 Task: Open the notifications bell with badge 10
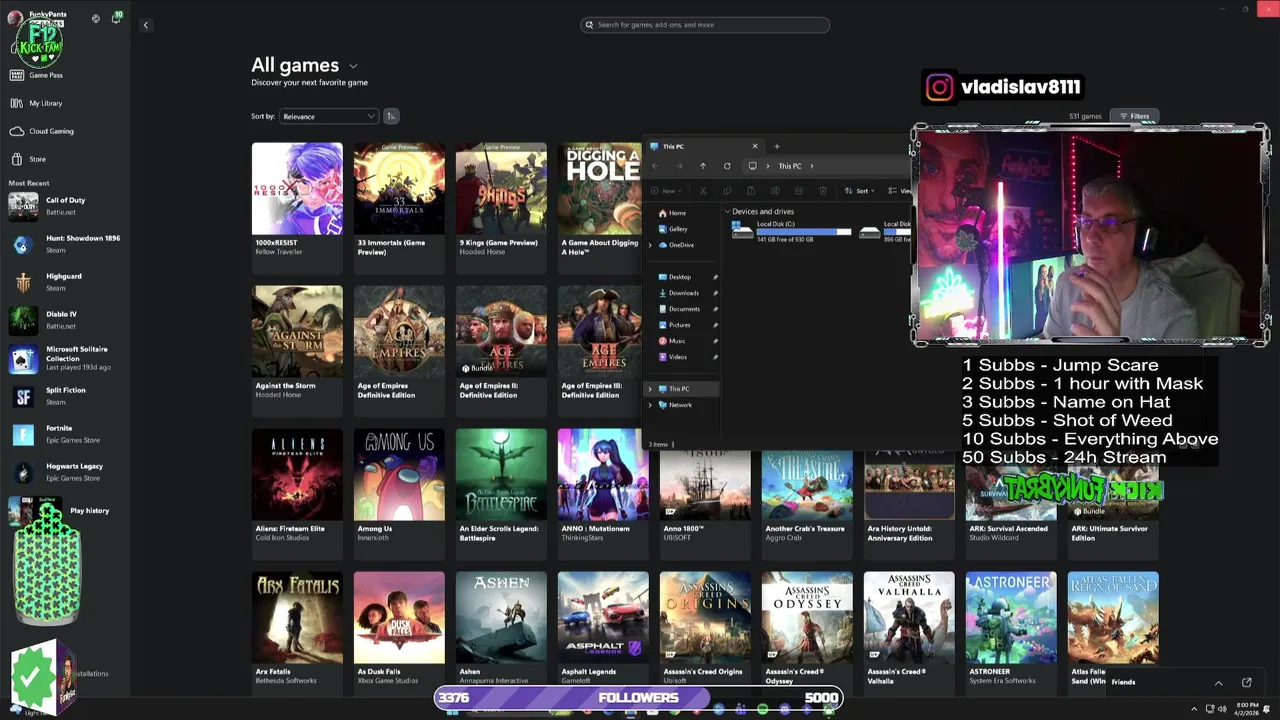[x=116, y=18]
